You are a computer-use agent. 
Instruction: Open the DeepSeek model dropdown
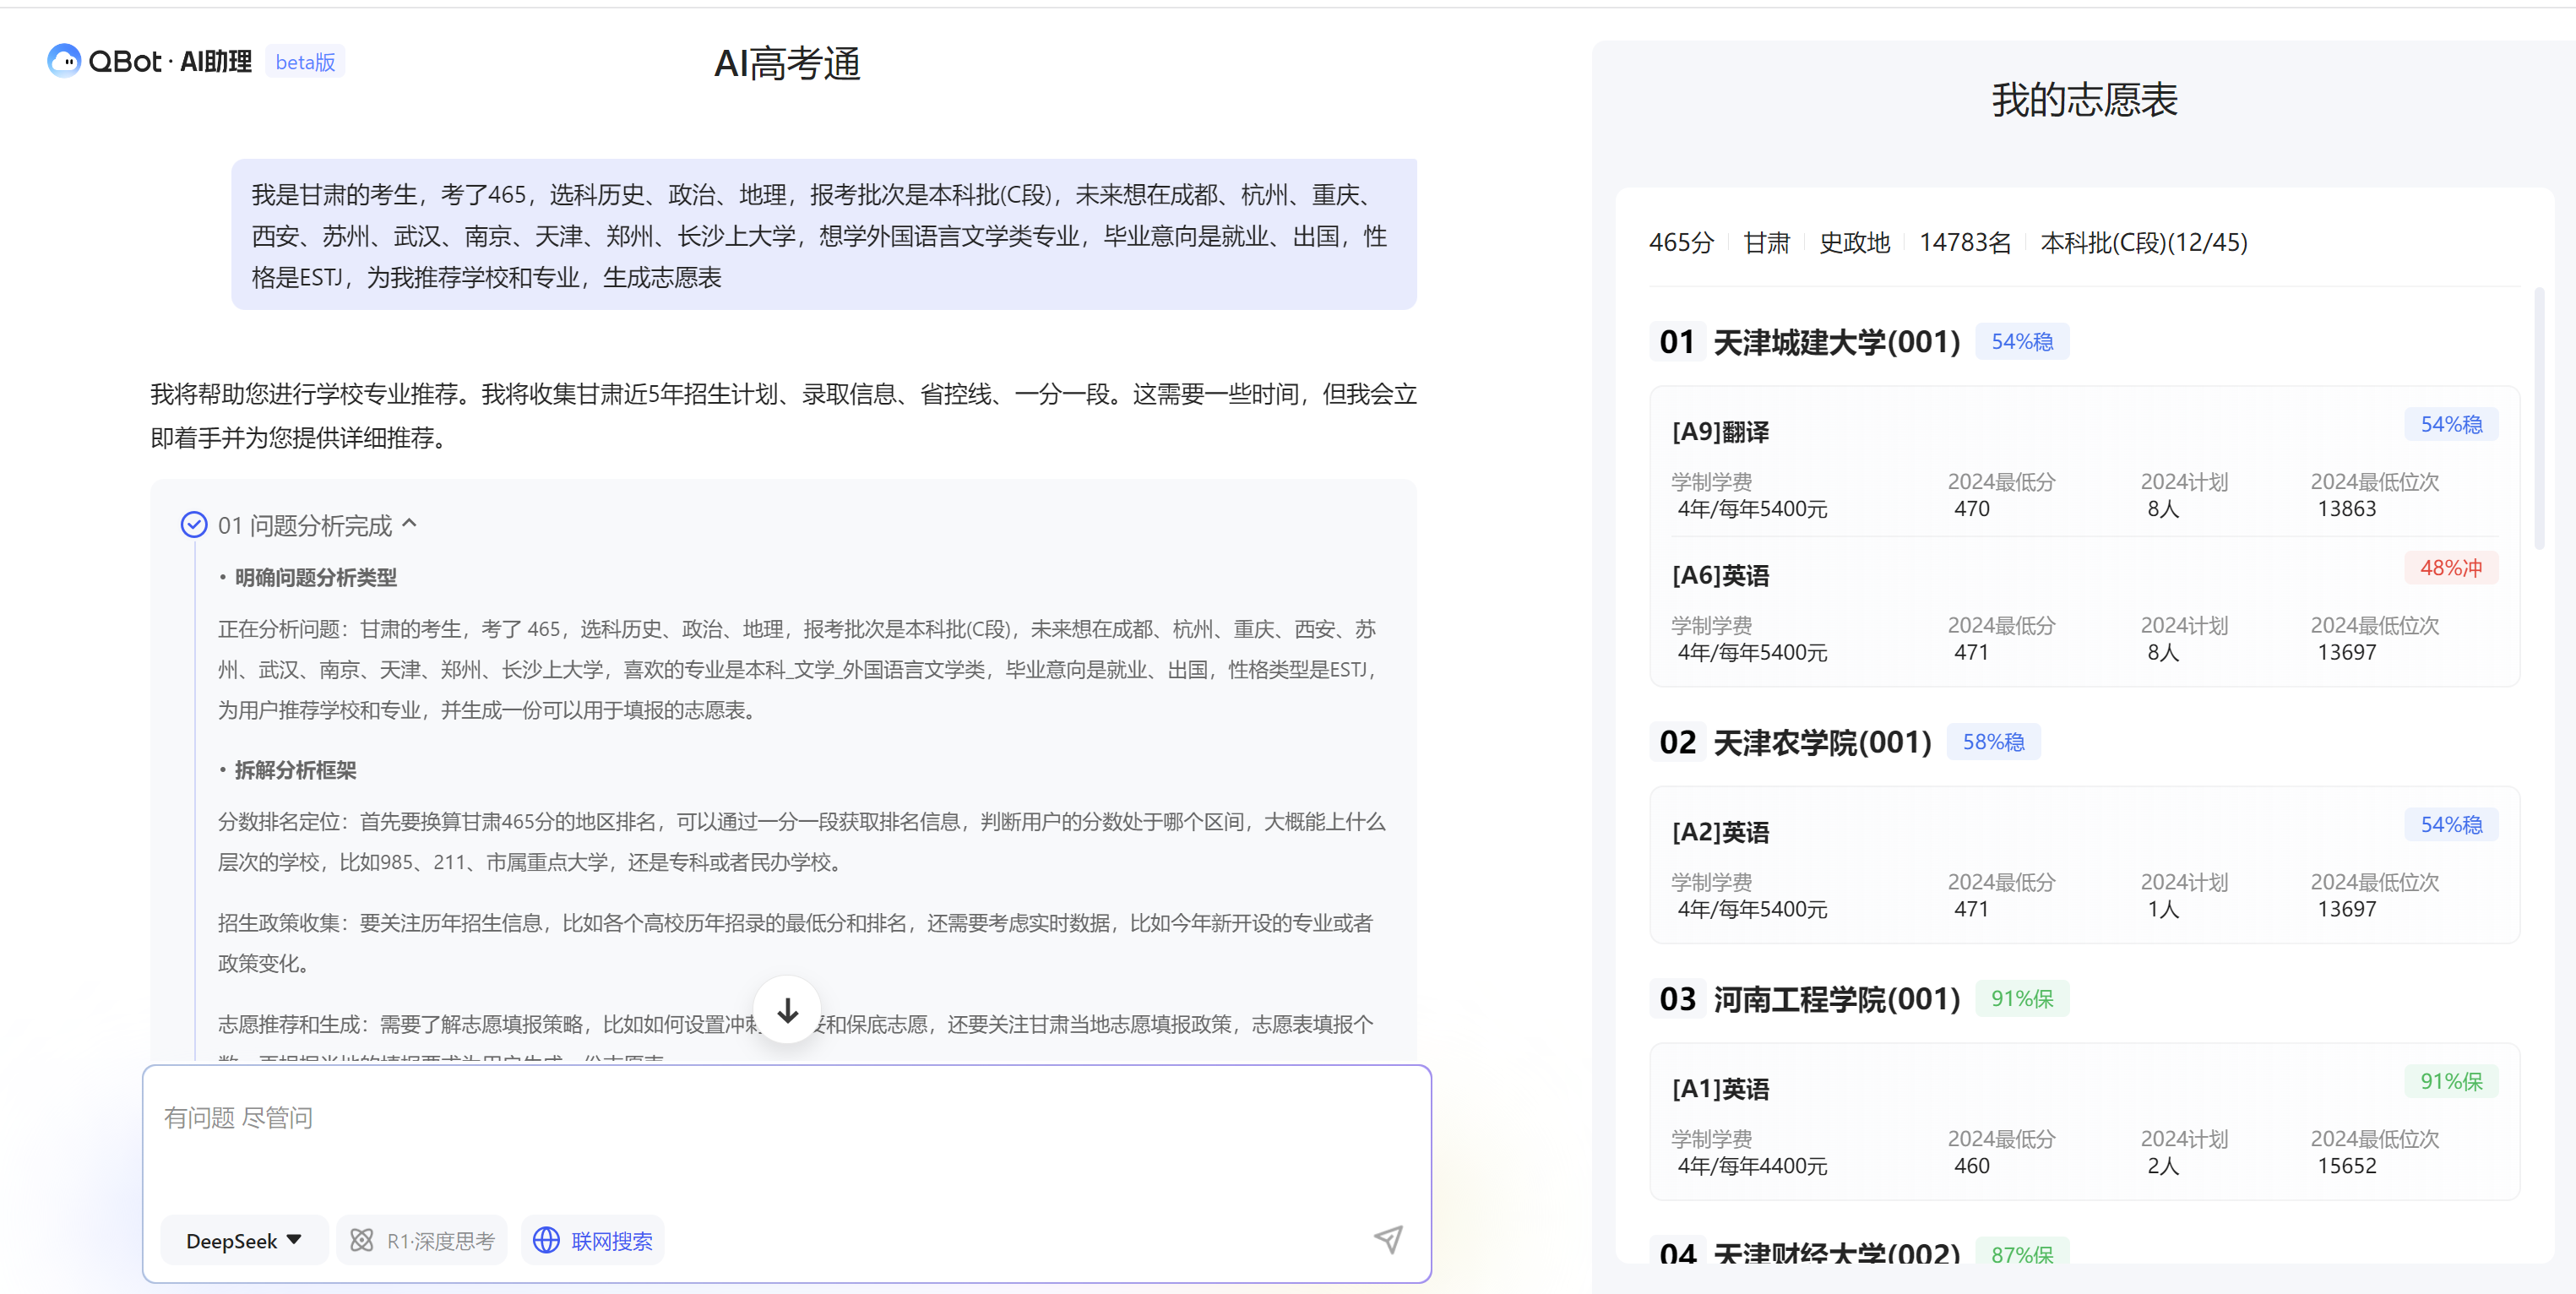pyautogui.click(x=244, y=1240)
